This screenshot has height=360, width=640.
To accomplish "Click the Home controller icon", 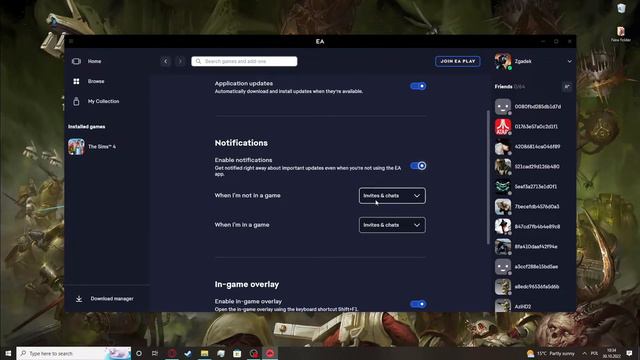I will (x=76, y=61).
